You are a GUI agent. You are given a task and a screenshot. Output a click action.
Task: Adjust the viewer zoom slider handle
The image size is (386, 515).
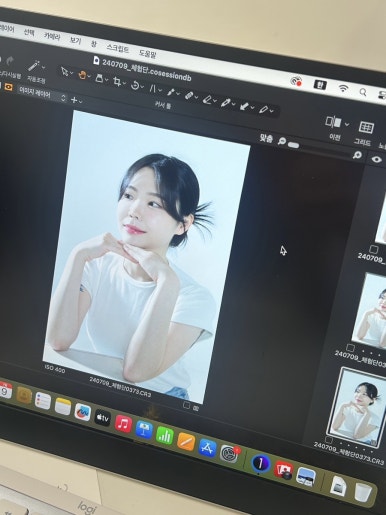pos(293,144)
